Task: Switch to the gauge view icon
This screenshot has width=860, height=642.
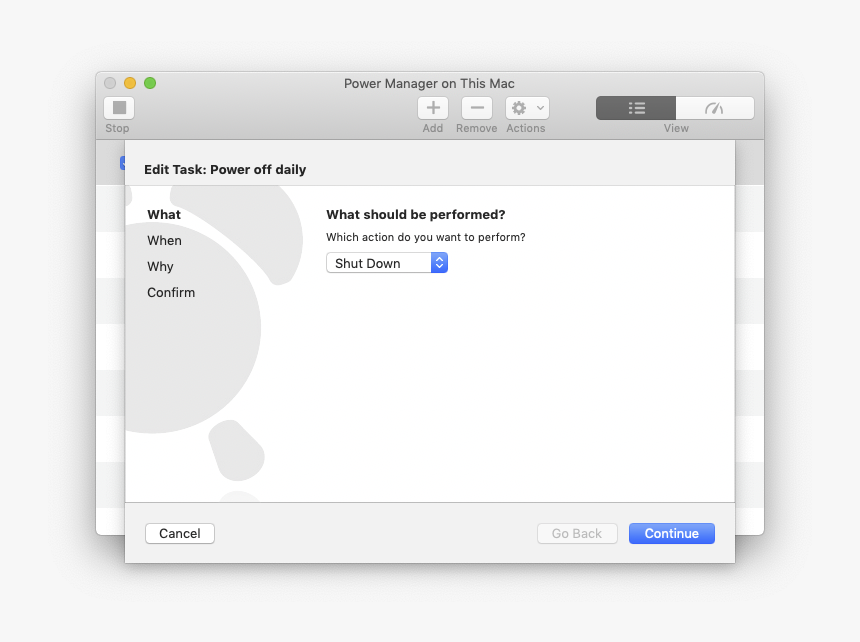Action: [x=714, y=108]
